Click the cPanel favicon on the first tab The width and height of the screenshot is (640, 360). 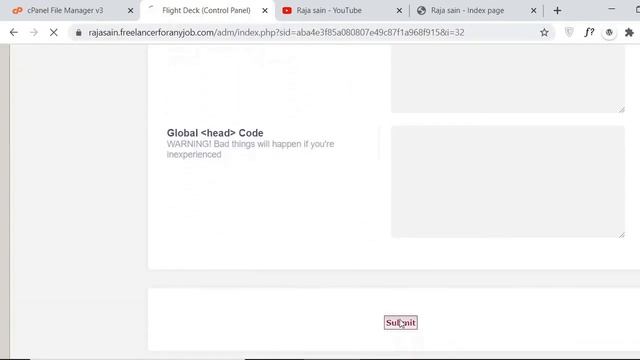click(x=17, y=11)
